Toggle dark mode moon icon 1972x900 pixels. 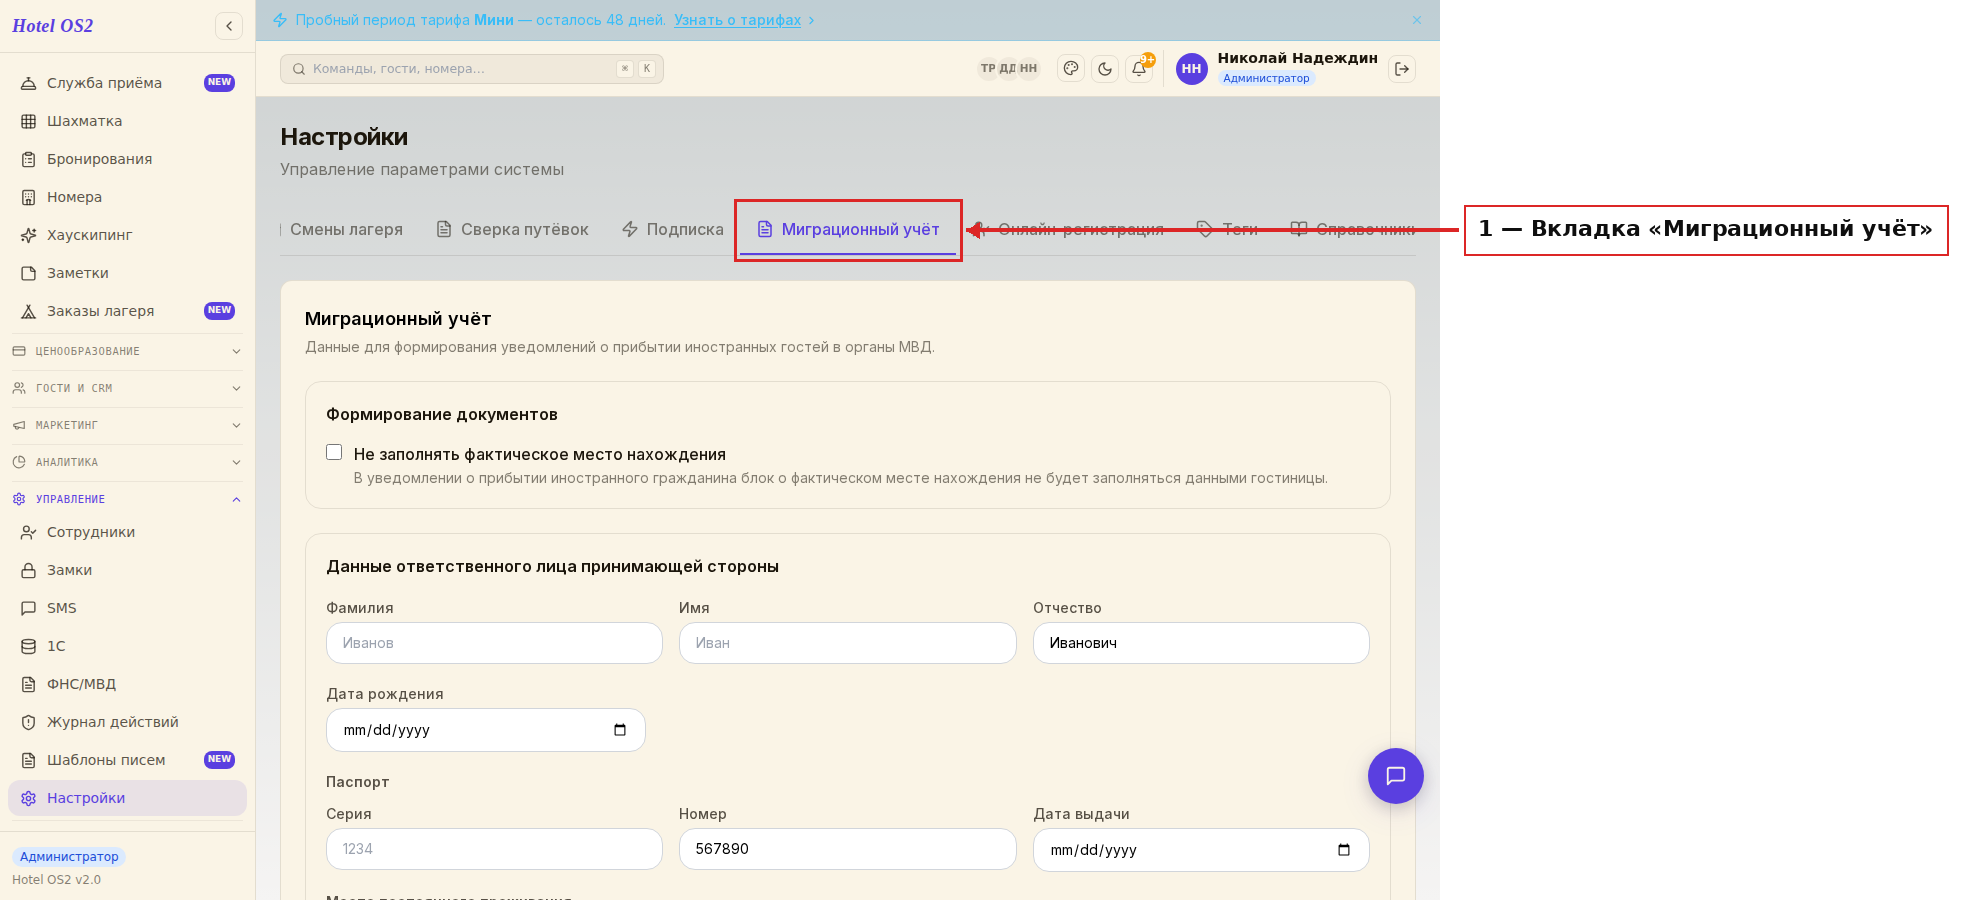[x=1105, y=69]
